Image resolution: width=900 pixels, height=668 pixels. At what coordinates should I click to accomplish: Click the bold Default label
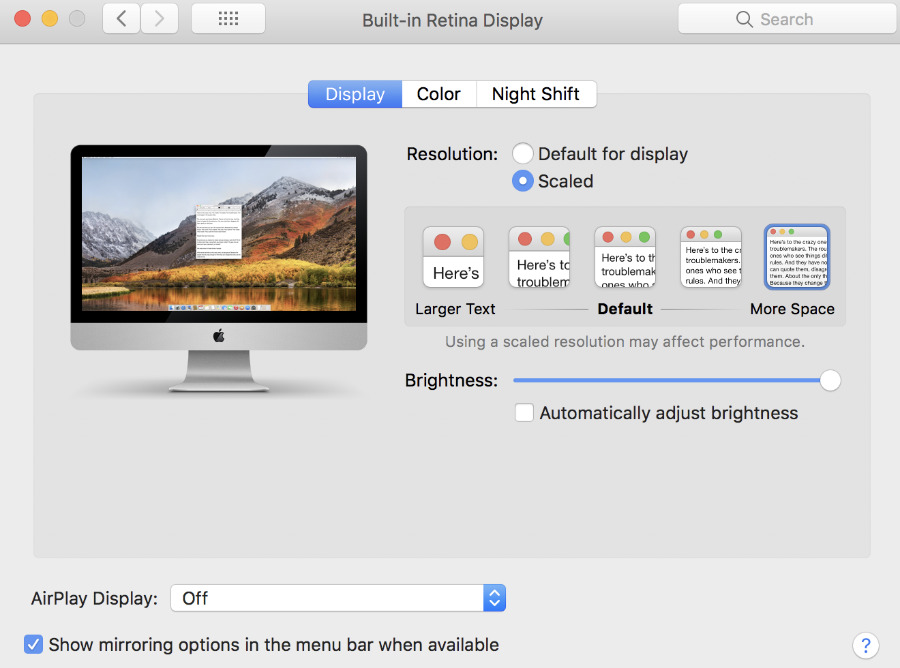(625, 309)
